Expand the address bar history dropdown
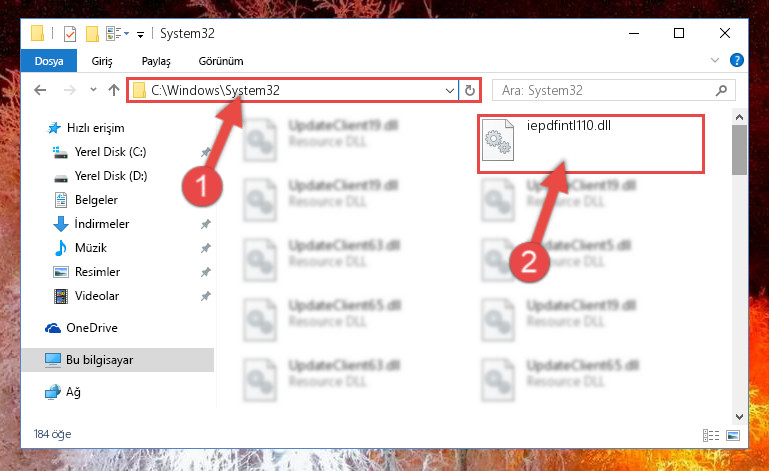Viewport: 769px width, 471px height. (449, 90)
